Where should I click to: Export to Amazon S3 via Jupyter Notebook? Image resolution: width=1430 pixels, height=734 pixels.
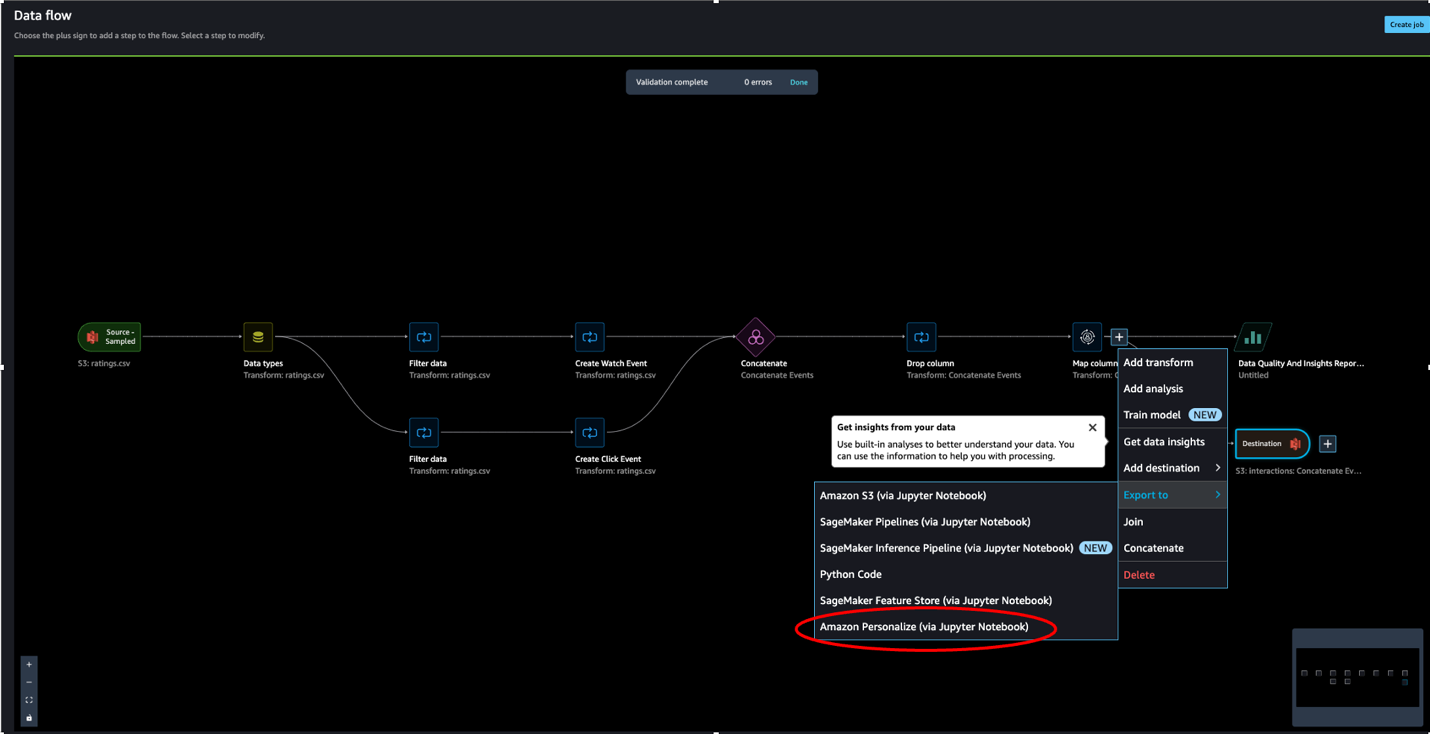pos(966,495)
